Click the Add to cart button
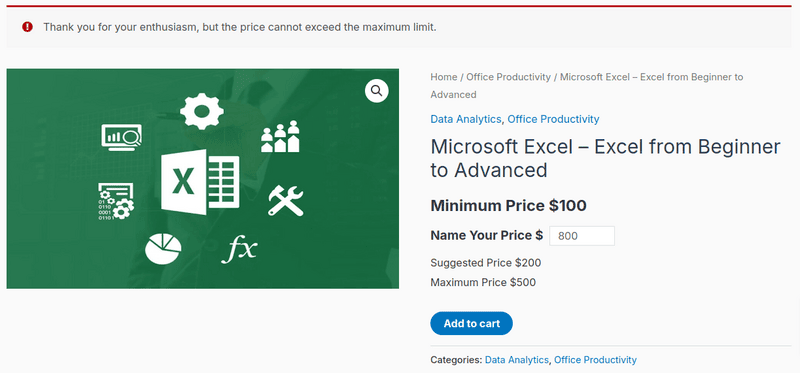Screen dimensions: 800x373 pyautogui.click(x=471, y=324)
